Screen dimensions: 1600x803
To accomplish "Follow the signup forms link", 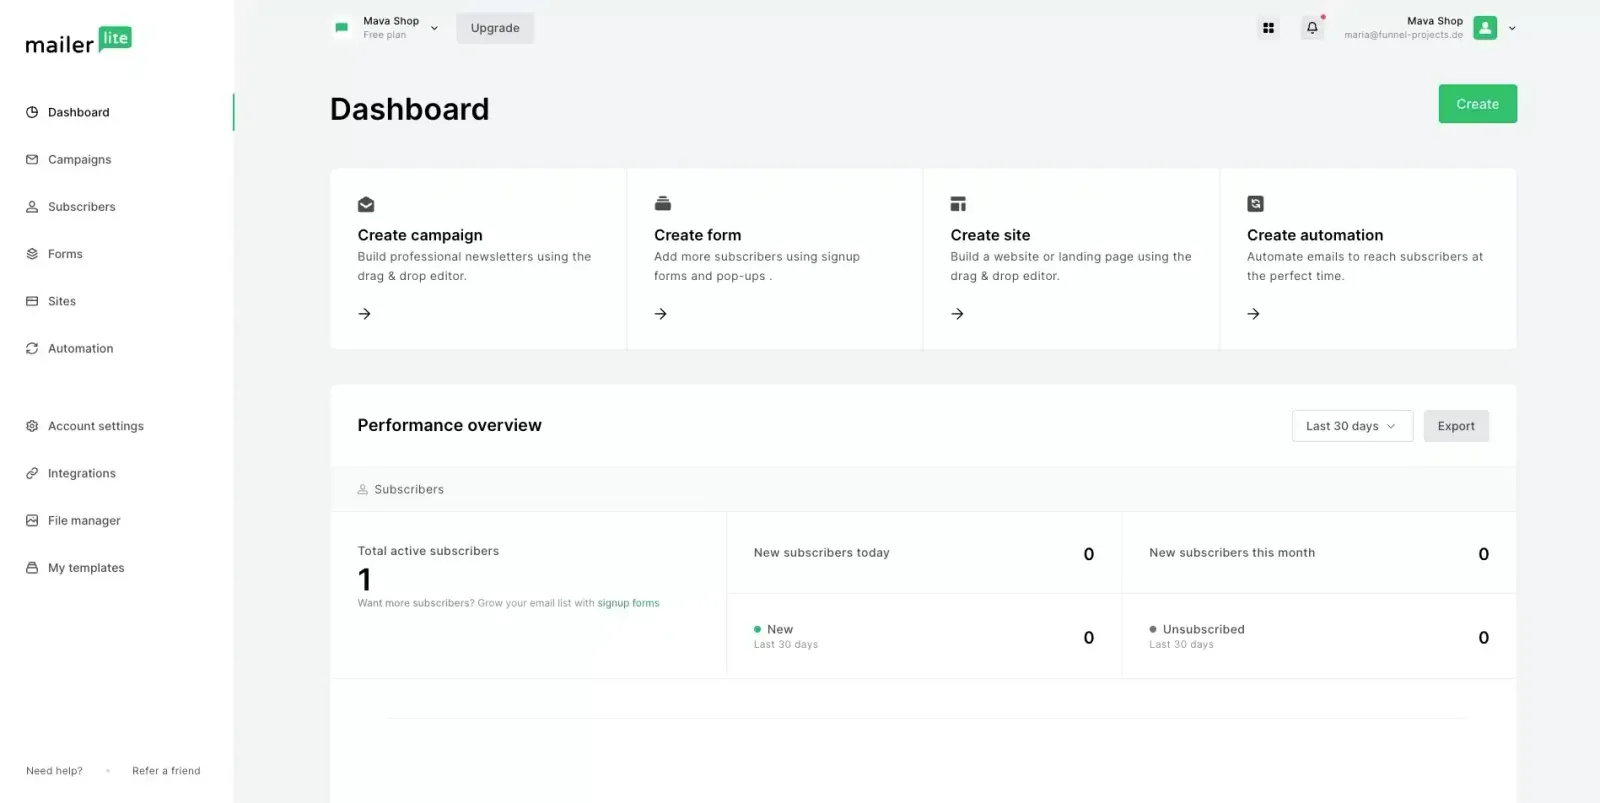I will (x=628, y=603).
